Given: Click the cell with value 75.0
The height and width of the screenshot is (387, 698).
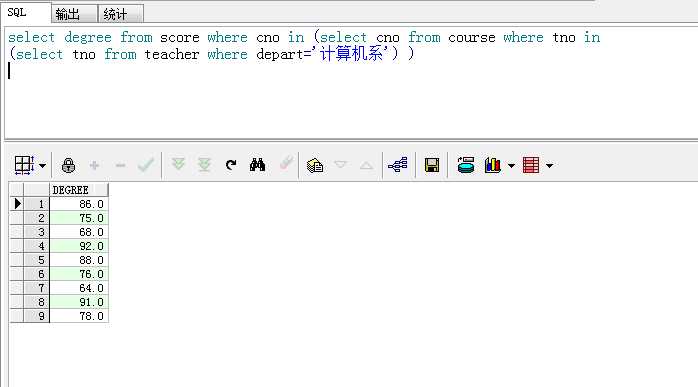Looking at the screenshot, I should point(79,218).
